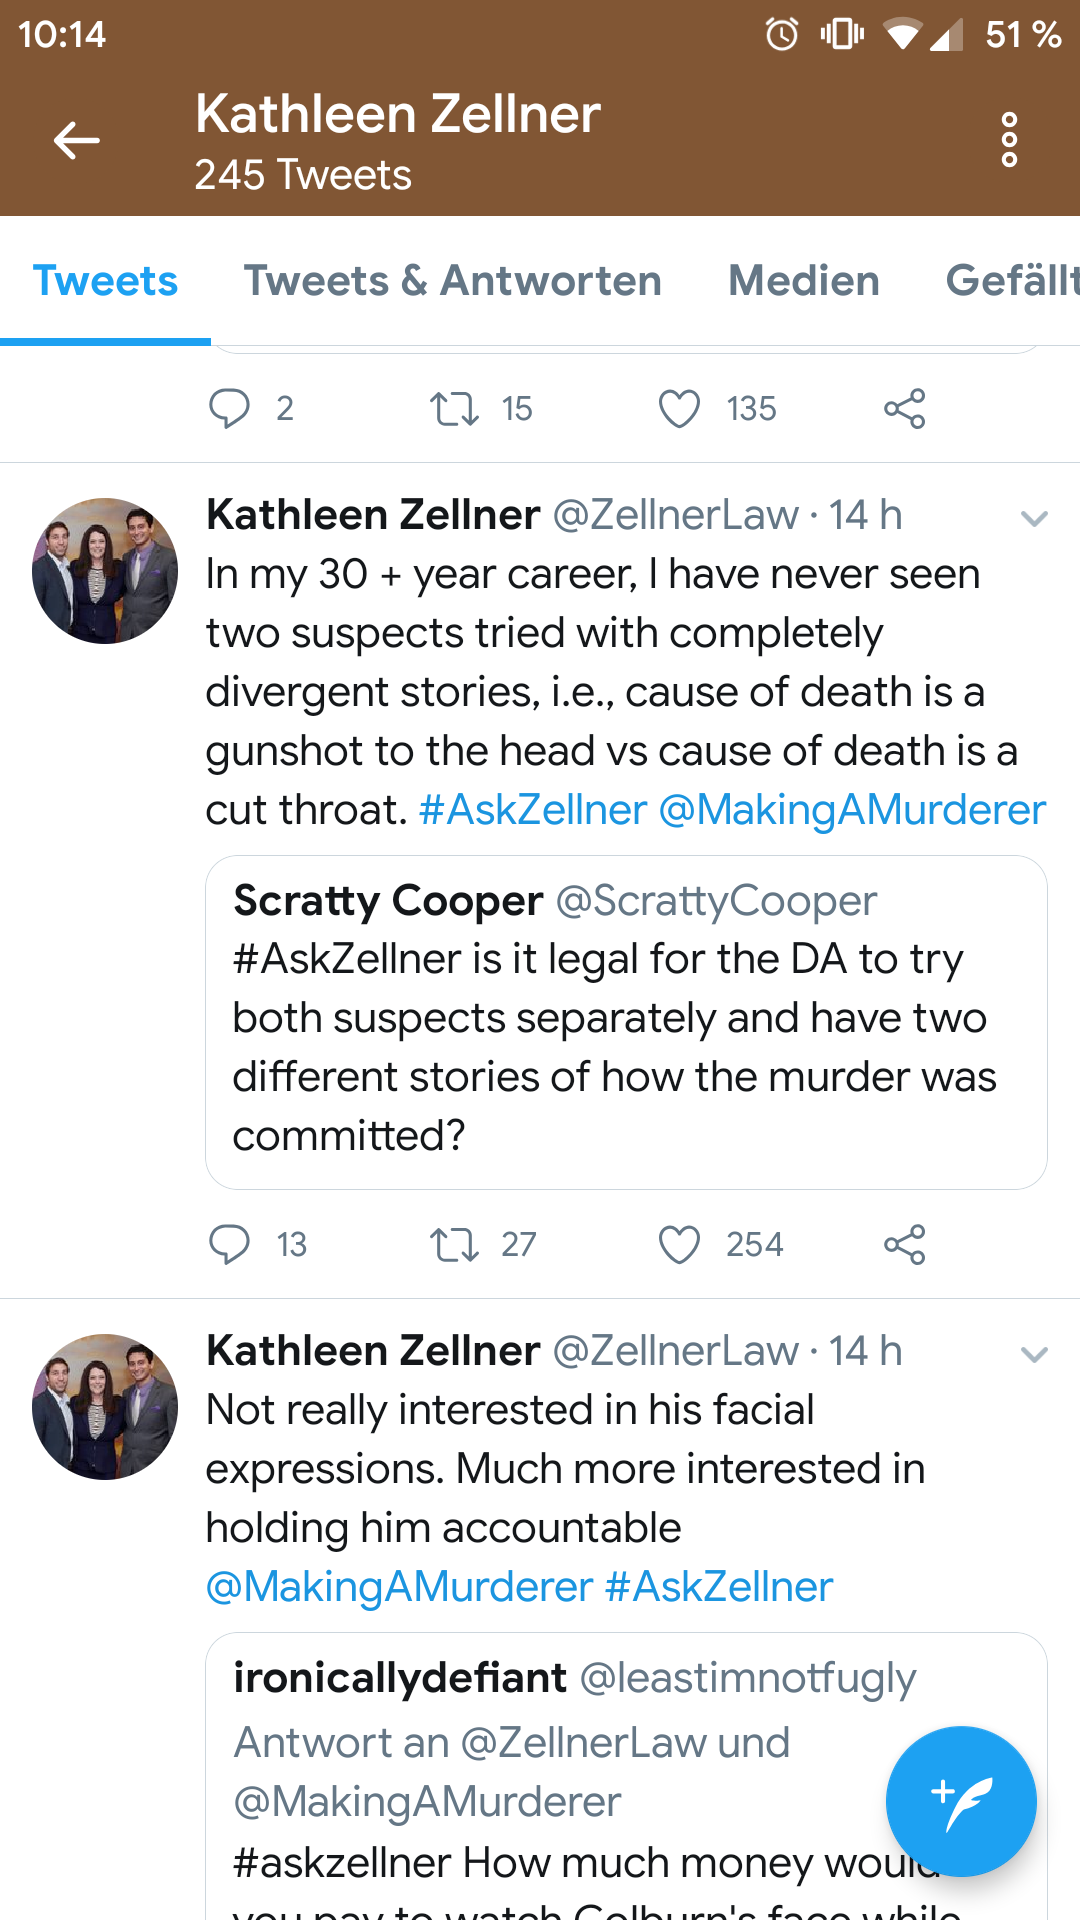Reply to the tweet with 2 comments

tap(229, 409)
